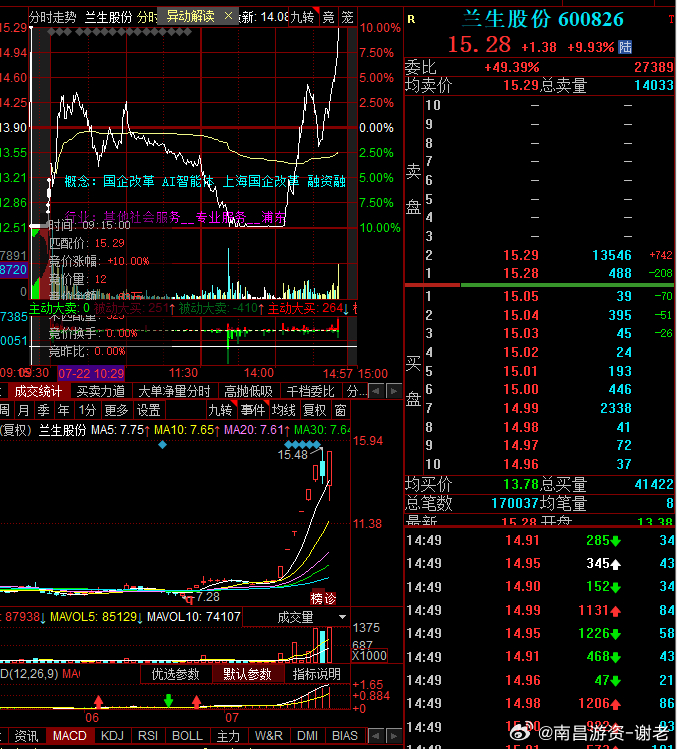Click the 07-22 10:29 time cursor label
The height and width of the screenshot is (749, 677).
pos(91,373)
